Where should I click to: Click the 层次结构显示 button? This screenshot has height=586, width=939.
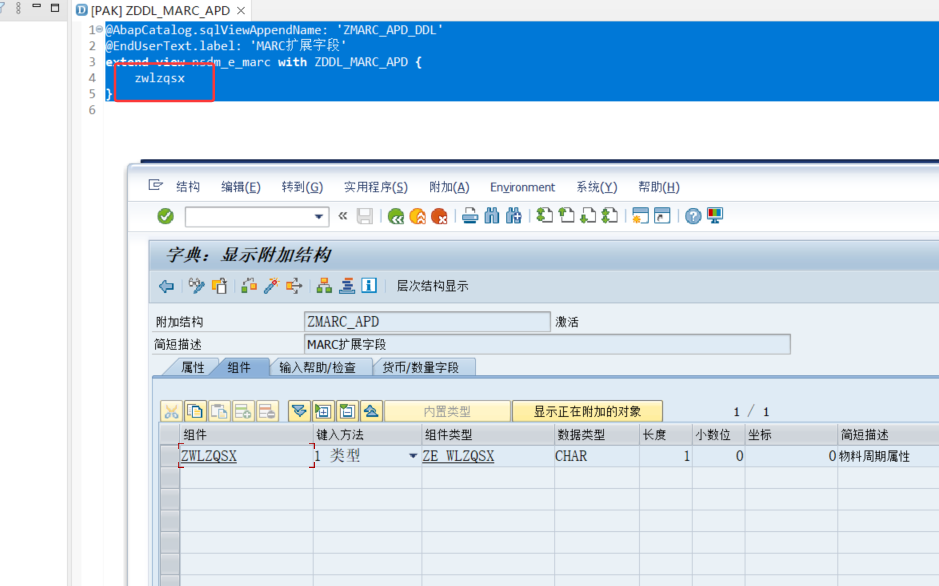pyautogui.click(x=432, y=286)
